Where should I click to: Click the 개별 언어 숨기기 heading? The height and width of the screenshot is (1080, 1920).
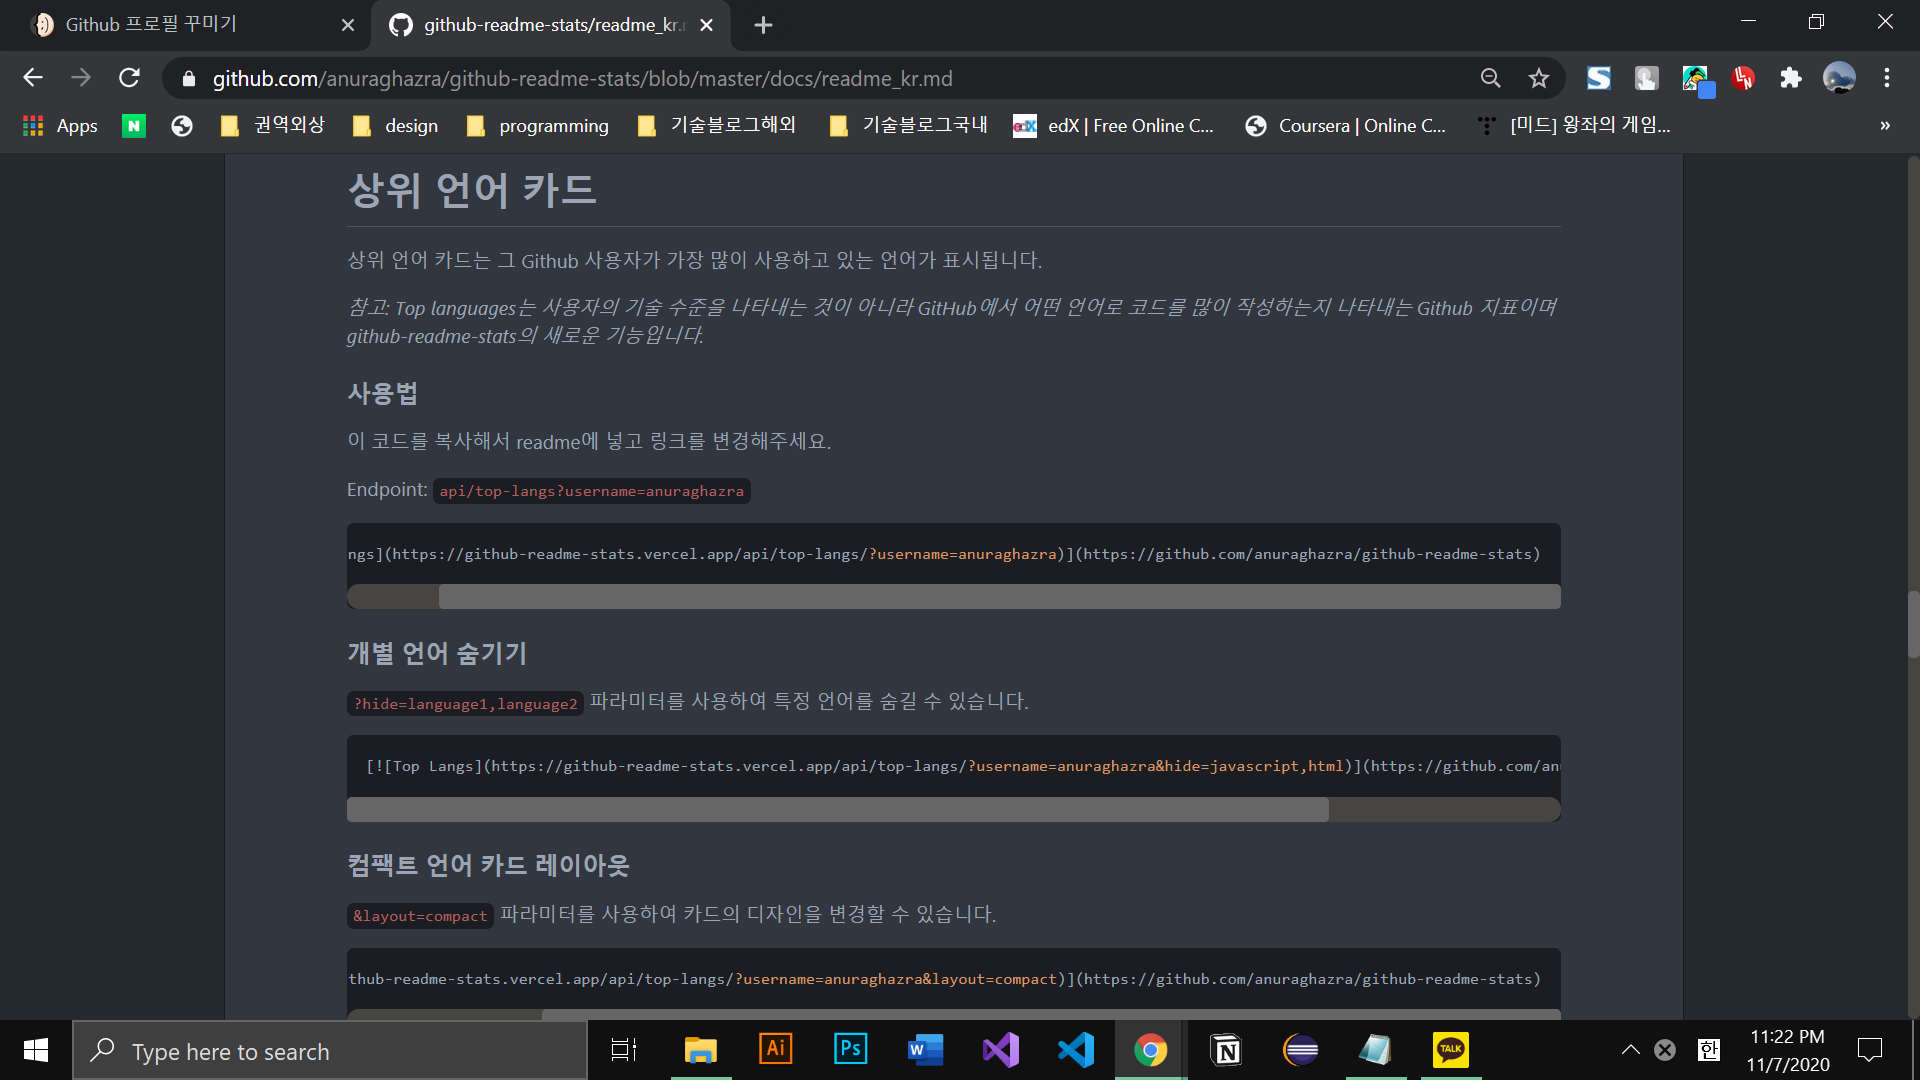(437, 653)
